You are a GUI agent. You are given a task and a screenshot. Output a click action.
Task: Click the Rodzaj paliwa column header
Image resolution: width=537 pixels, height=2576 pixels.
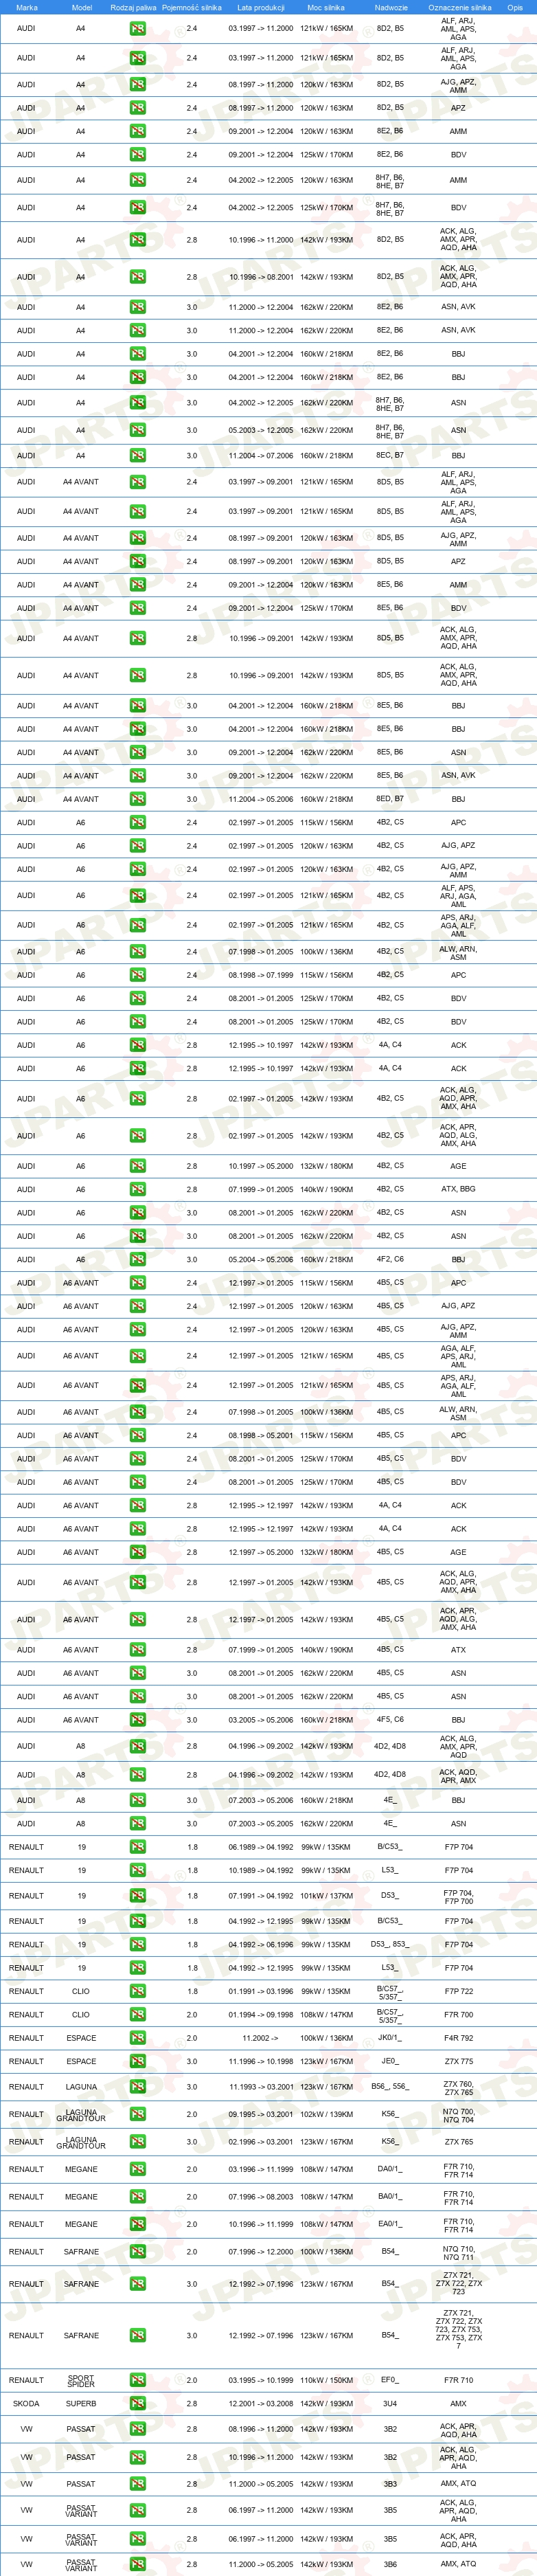pos(134,7)
